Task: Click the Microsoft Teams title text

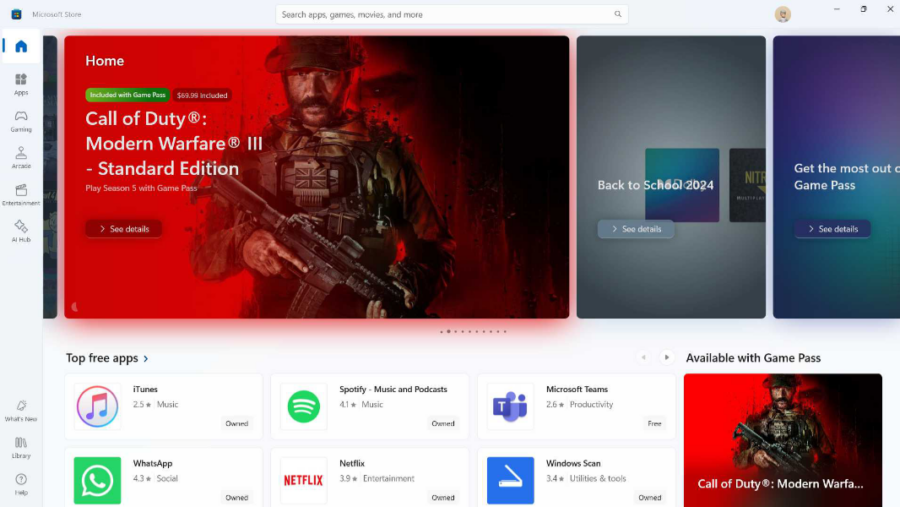Action: (x=577, y=389)
